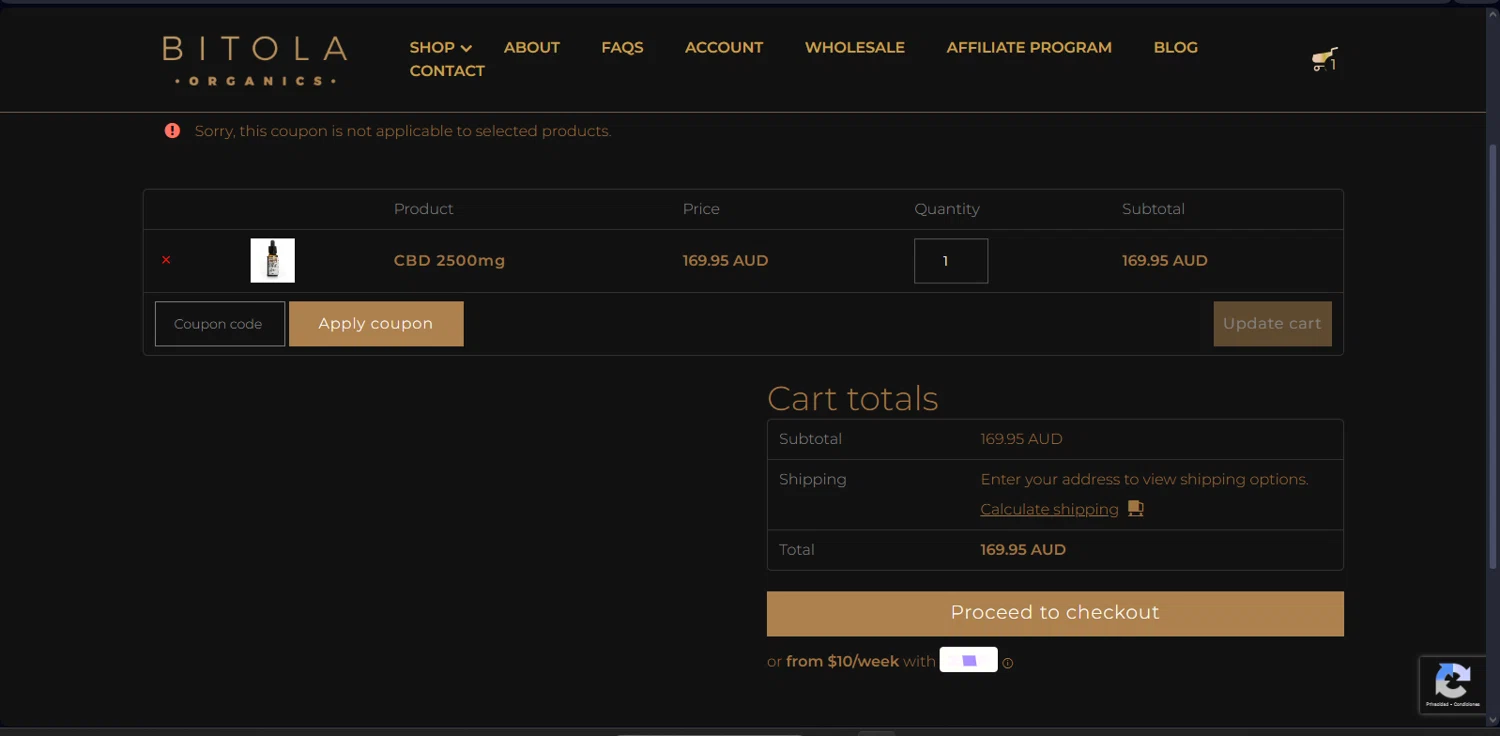Image resolution: width=1500 pixels, height=736 pixels.
Task: Open the CBD 2500mg product link
Action: (449, 261)
